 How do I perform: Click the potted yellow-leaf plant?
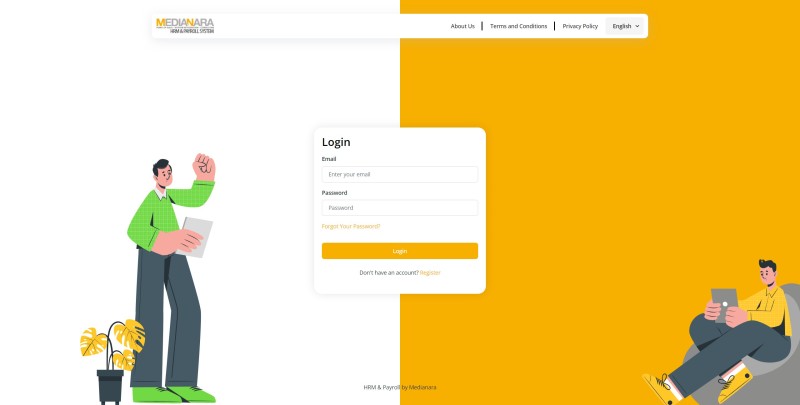pos(112,361)
